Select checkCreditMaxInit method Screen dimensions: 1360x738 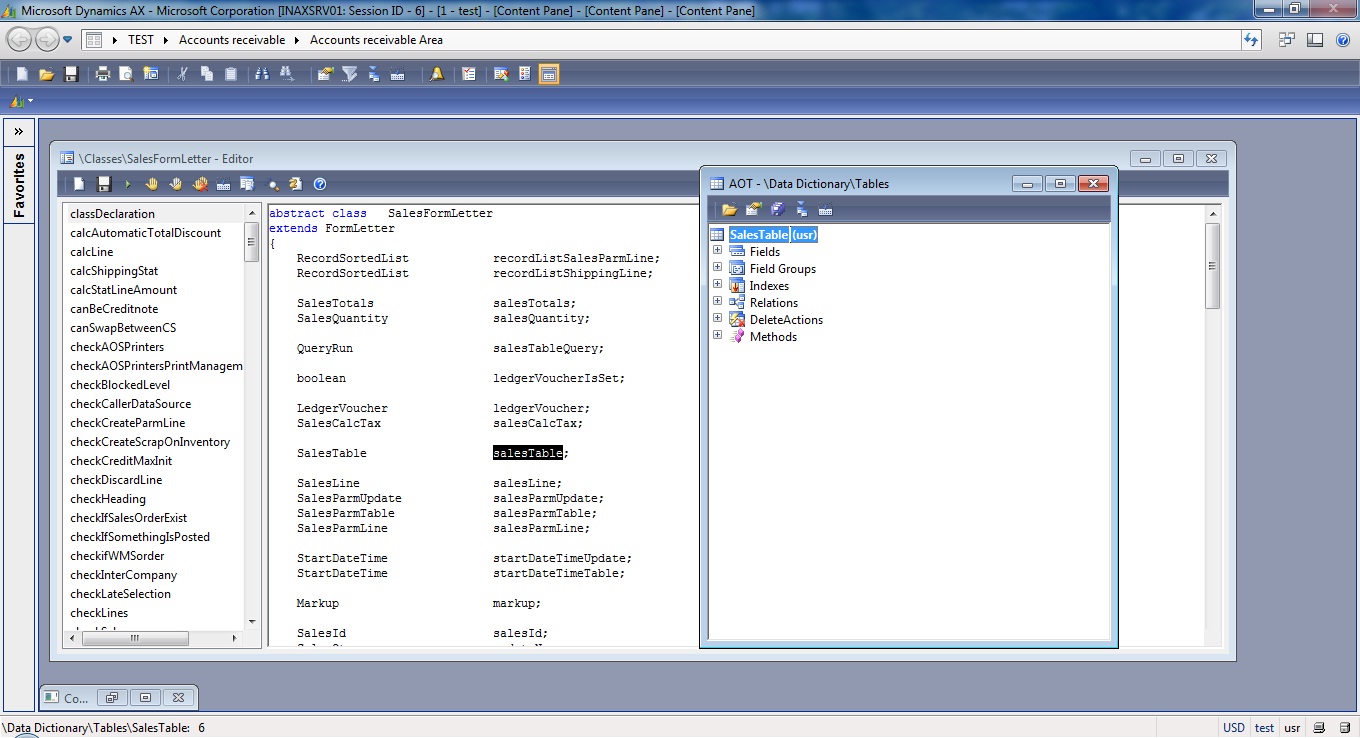pyautogui.click(x=154, y=461)
